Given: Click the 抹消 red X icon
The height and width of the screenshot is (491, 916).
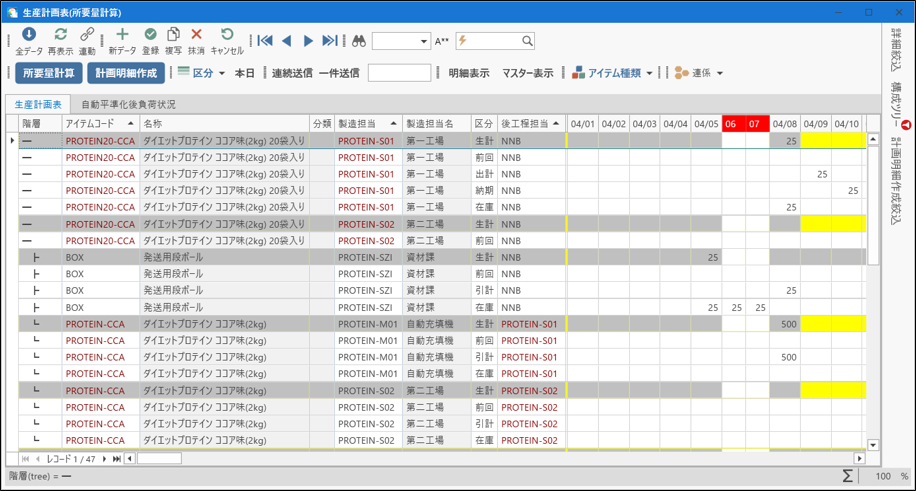Looking at the screenshot, I should click(x=196, y=36).
